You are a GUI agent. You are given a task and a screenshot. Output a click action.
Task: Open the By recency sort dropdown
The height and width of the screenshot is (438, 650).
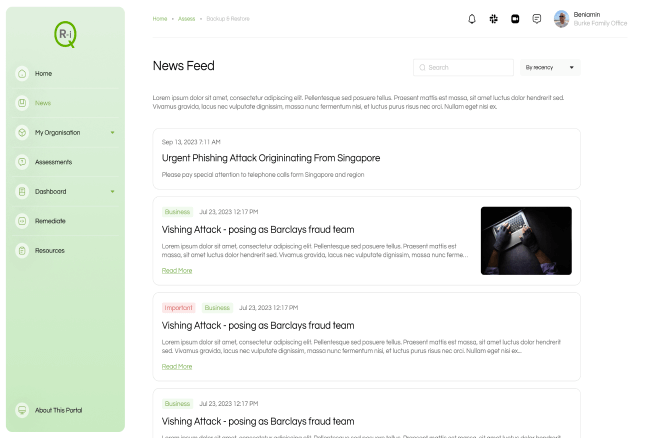coord(550,68)
